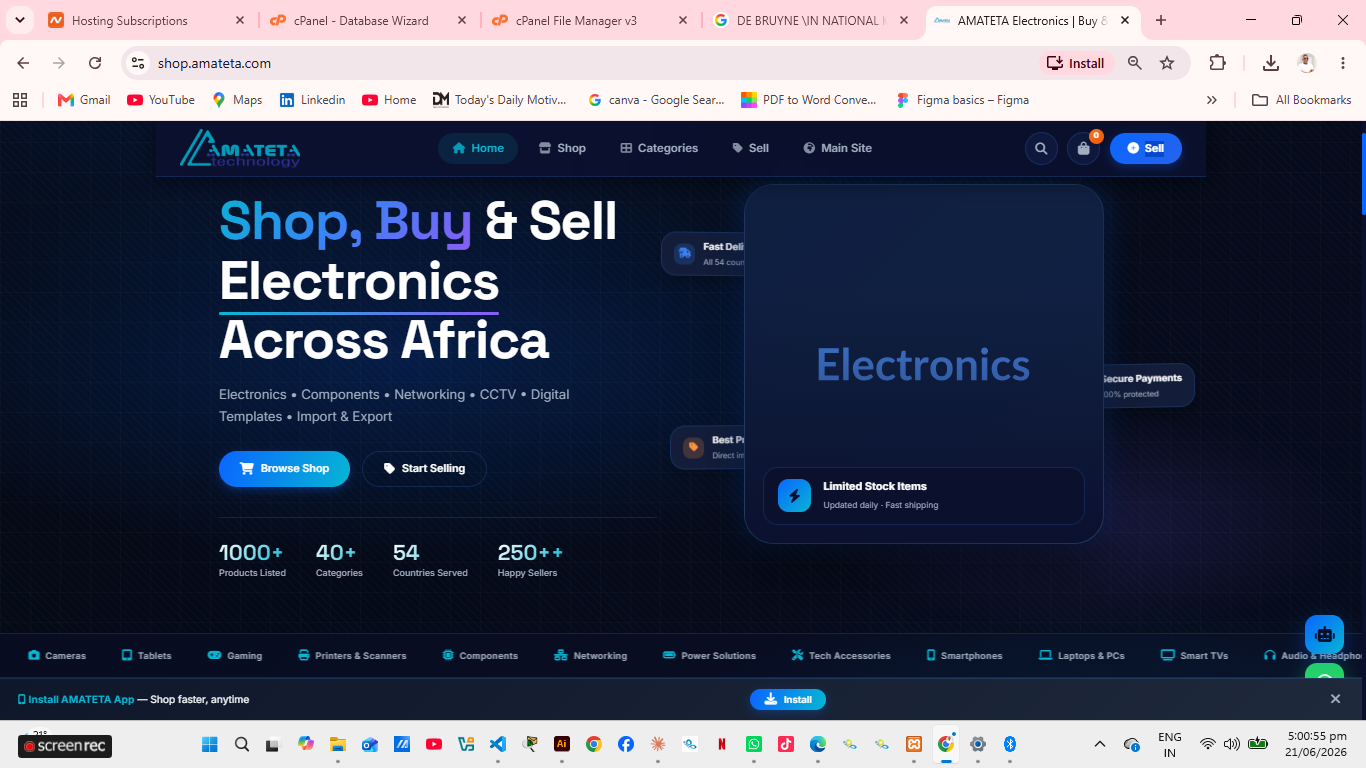Select the Power Solutions category
The width and height of the screenshot is (1366, 768).
[x=709, y=655]
